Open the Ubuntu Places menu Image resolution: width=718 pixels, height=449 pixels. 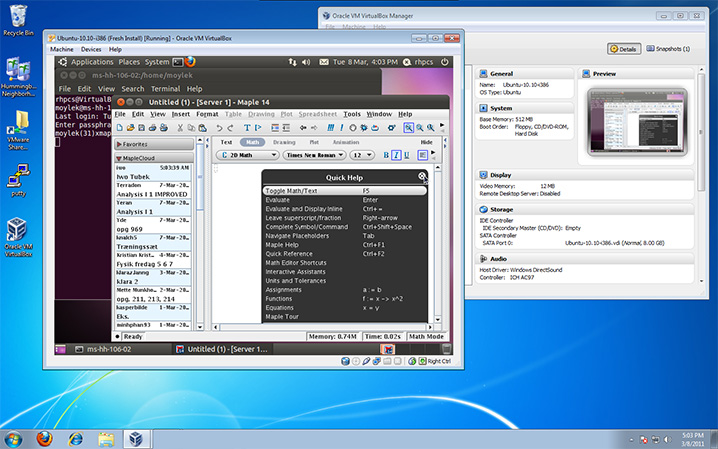129,62
